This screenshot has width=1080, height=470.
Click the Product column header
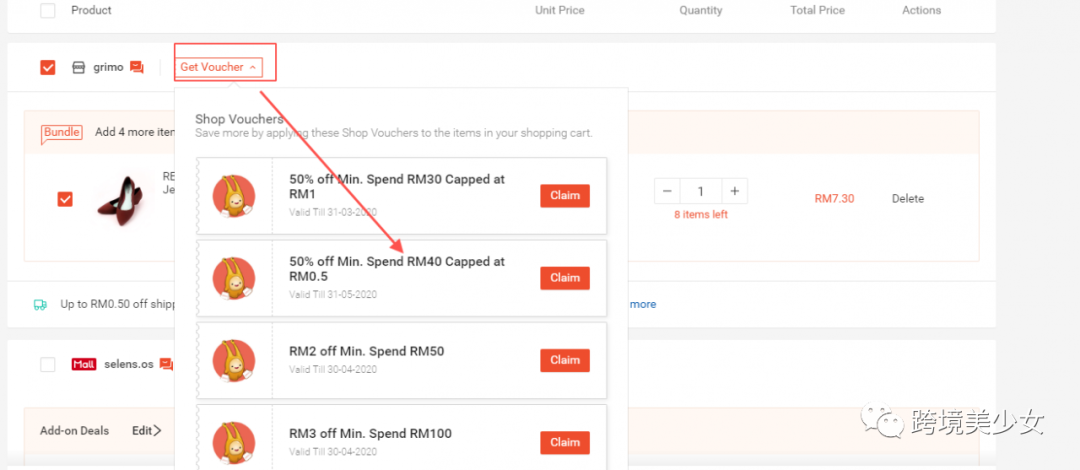pyautogui.click(x=91, y=10)
